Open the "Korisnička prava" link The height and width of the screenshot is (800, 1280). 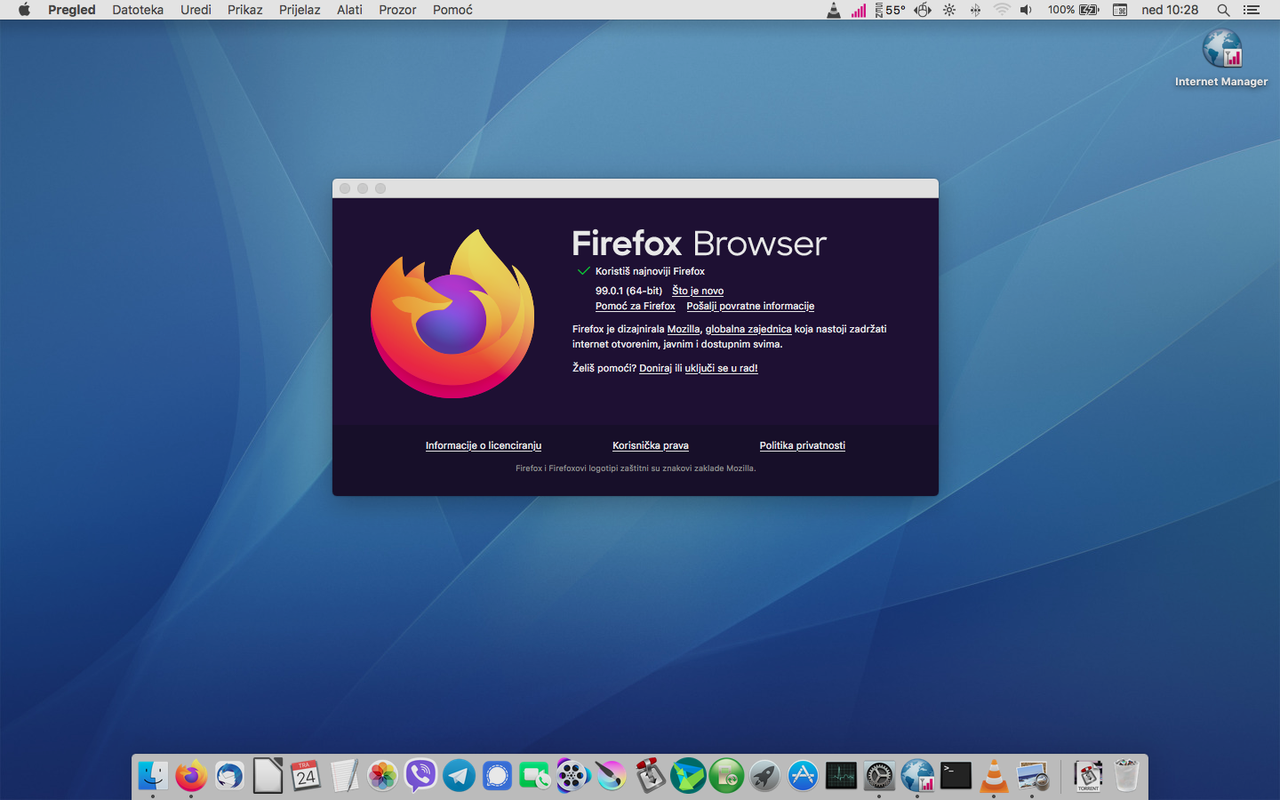pyautogui.click(x=650, y=446)
